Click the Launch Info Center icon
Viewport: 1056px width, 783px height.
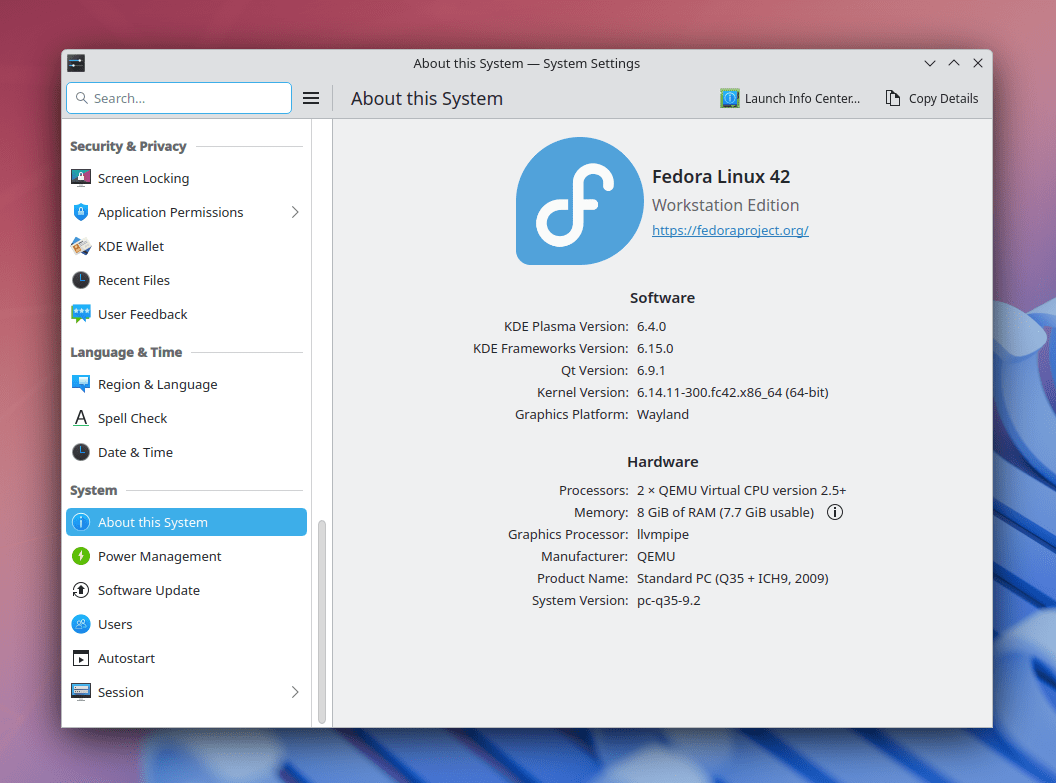[x=729, y=98]
